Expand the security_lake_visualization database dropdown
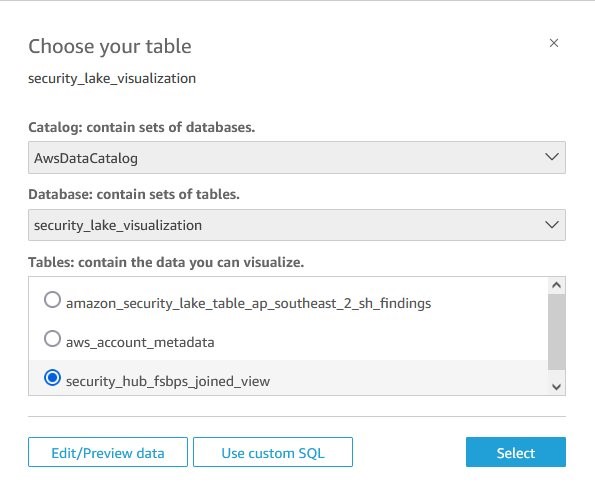Image resolution: width=595 pixels, height=491 pixels. pyautogui.click(x=297, y=225)
